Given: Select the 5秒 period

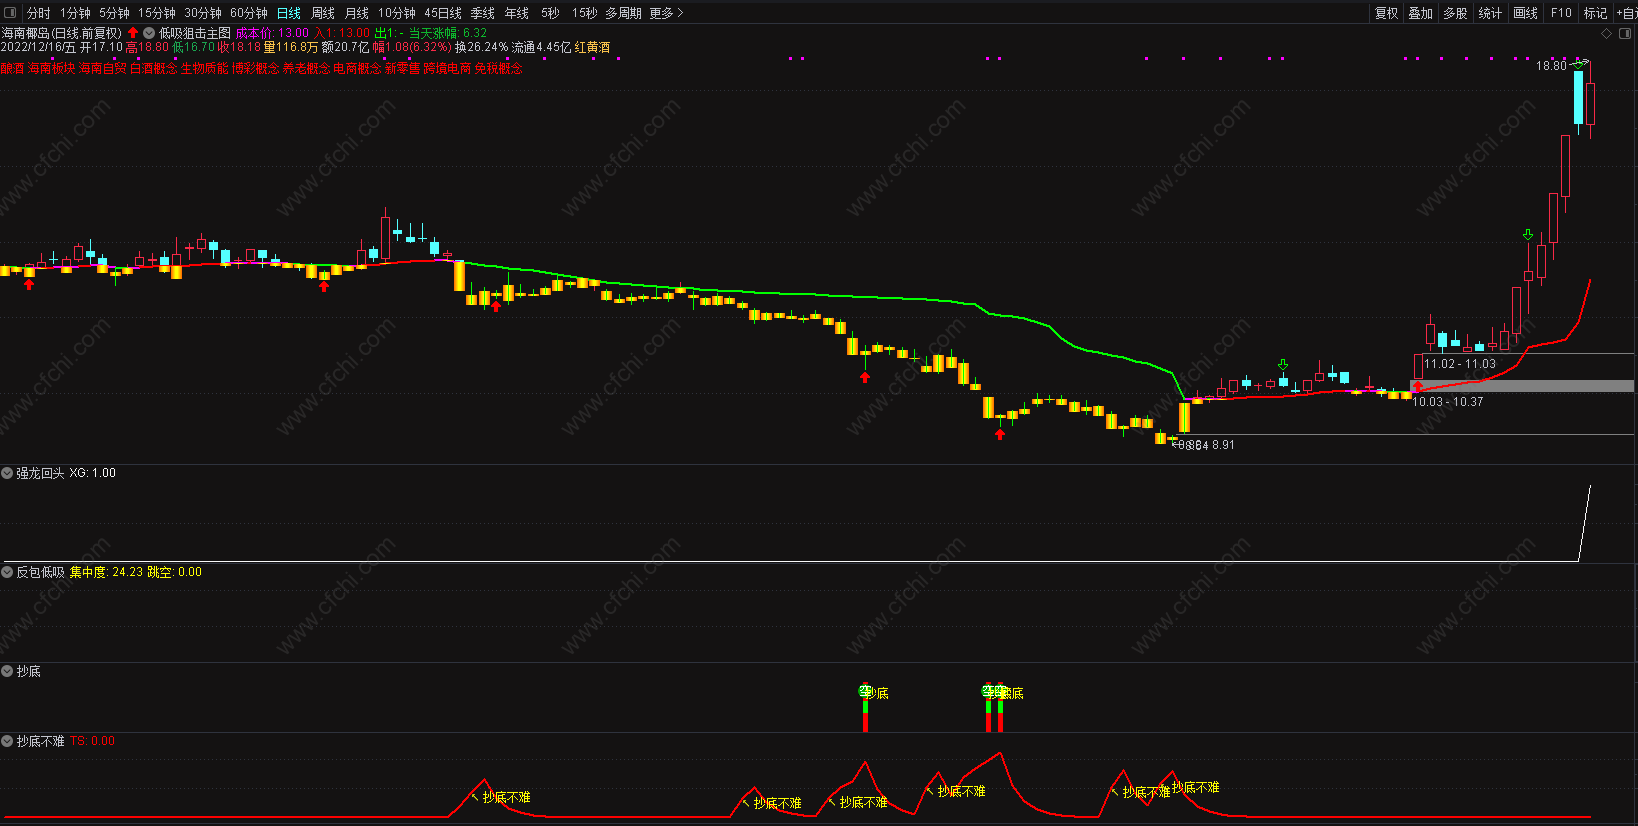Looking at the screenshot, I should click(551, 13).
